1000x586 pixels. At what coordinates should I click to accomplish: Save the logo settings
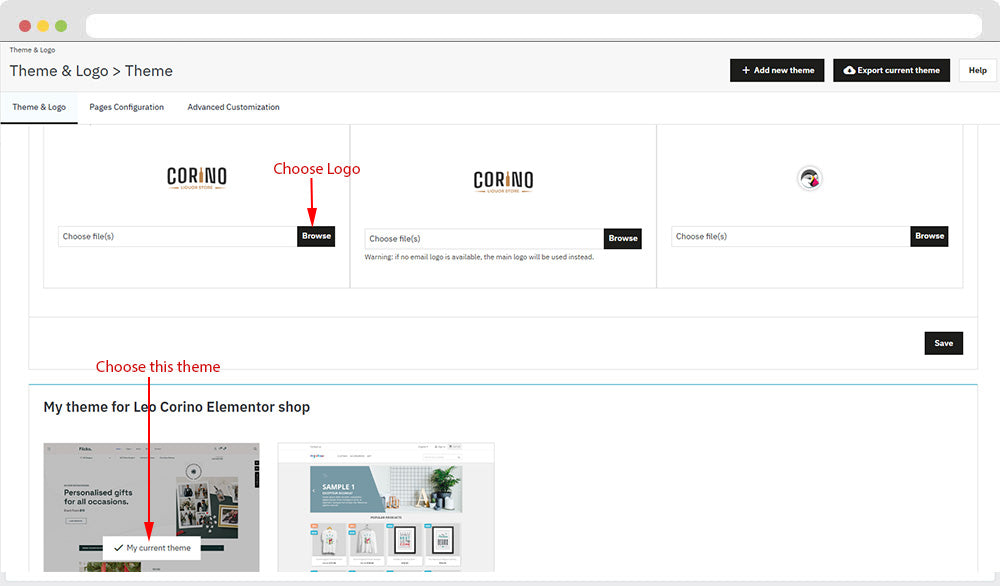pyautogui.click(x=944, y=343)
